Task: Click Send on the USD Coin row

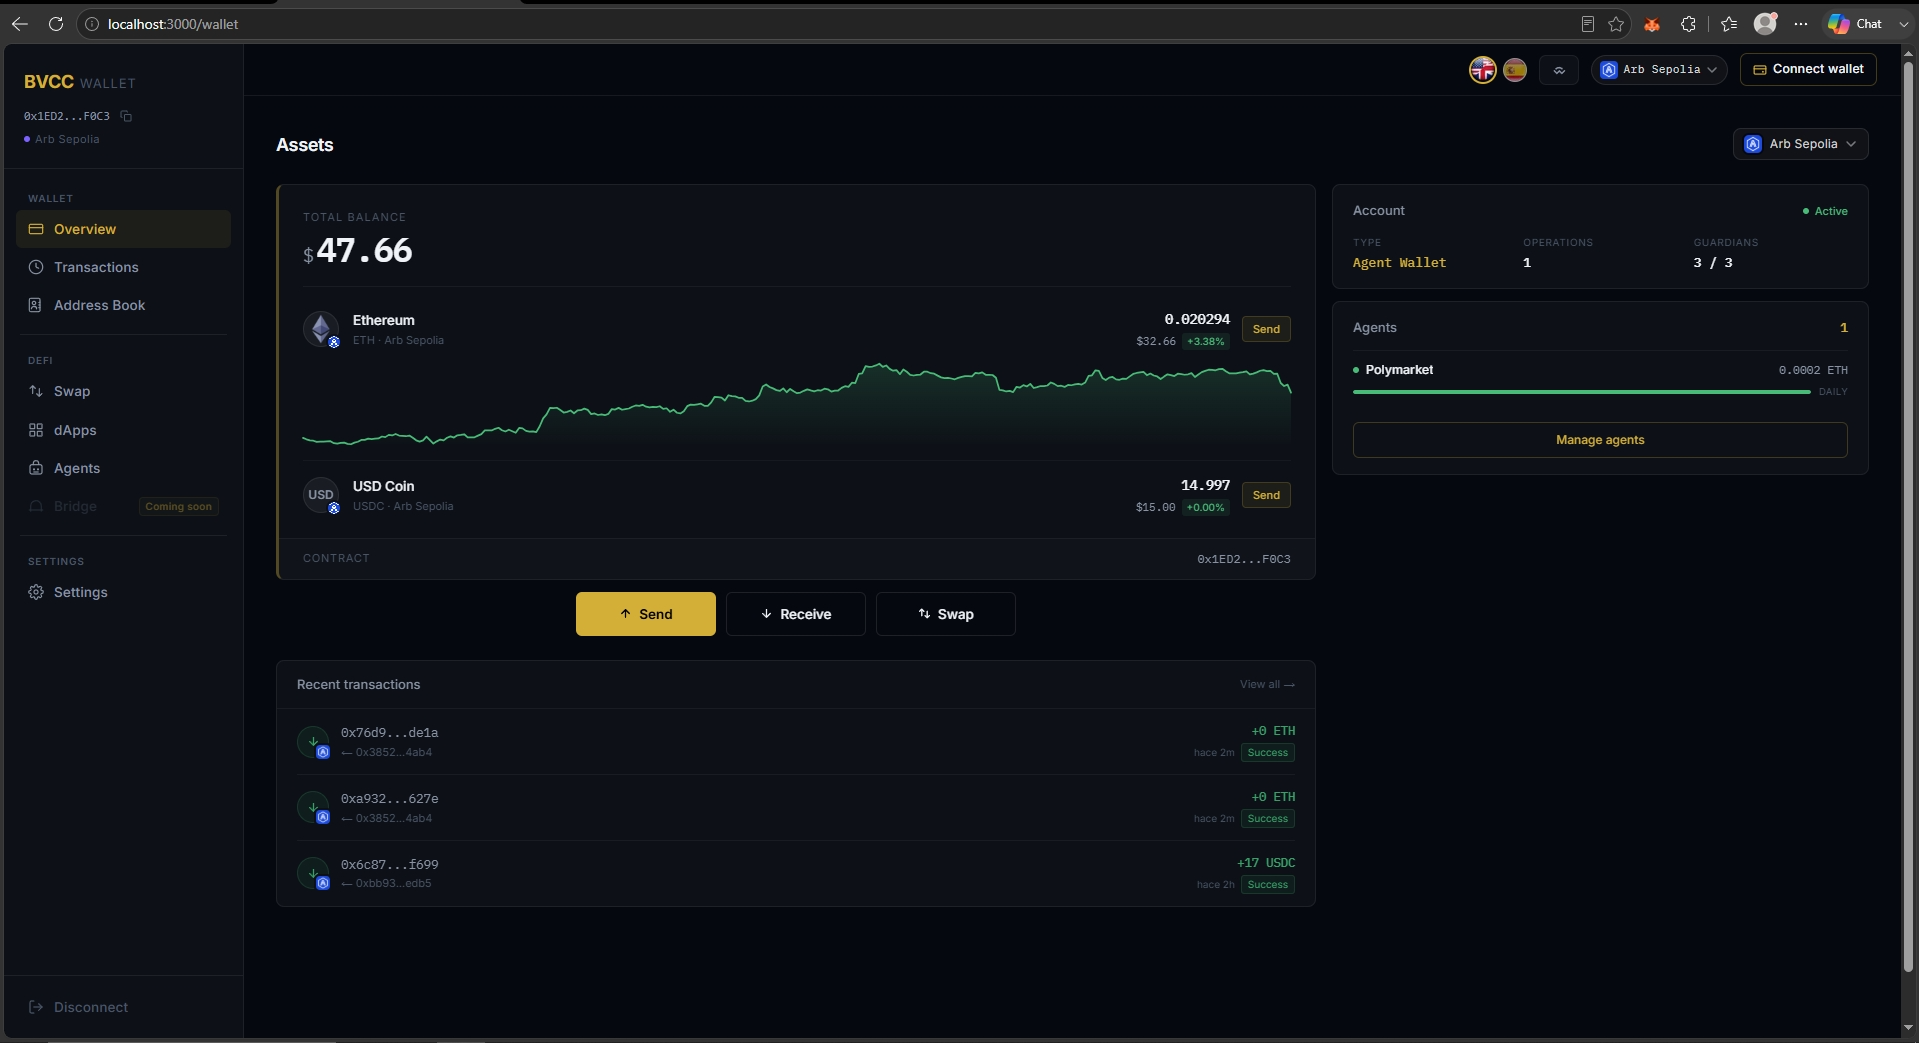Action: 1266,495
